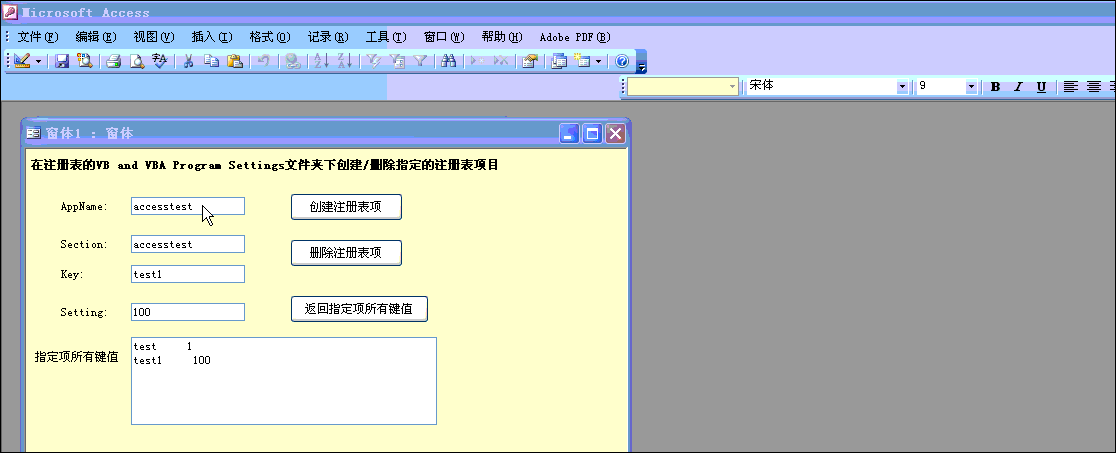Viewport: 1116px width, 453px height.
Task: Click the Cut scissors icon
Action: 189,61
